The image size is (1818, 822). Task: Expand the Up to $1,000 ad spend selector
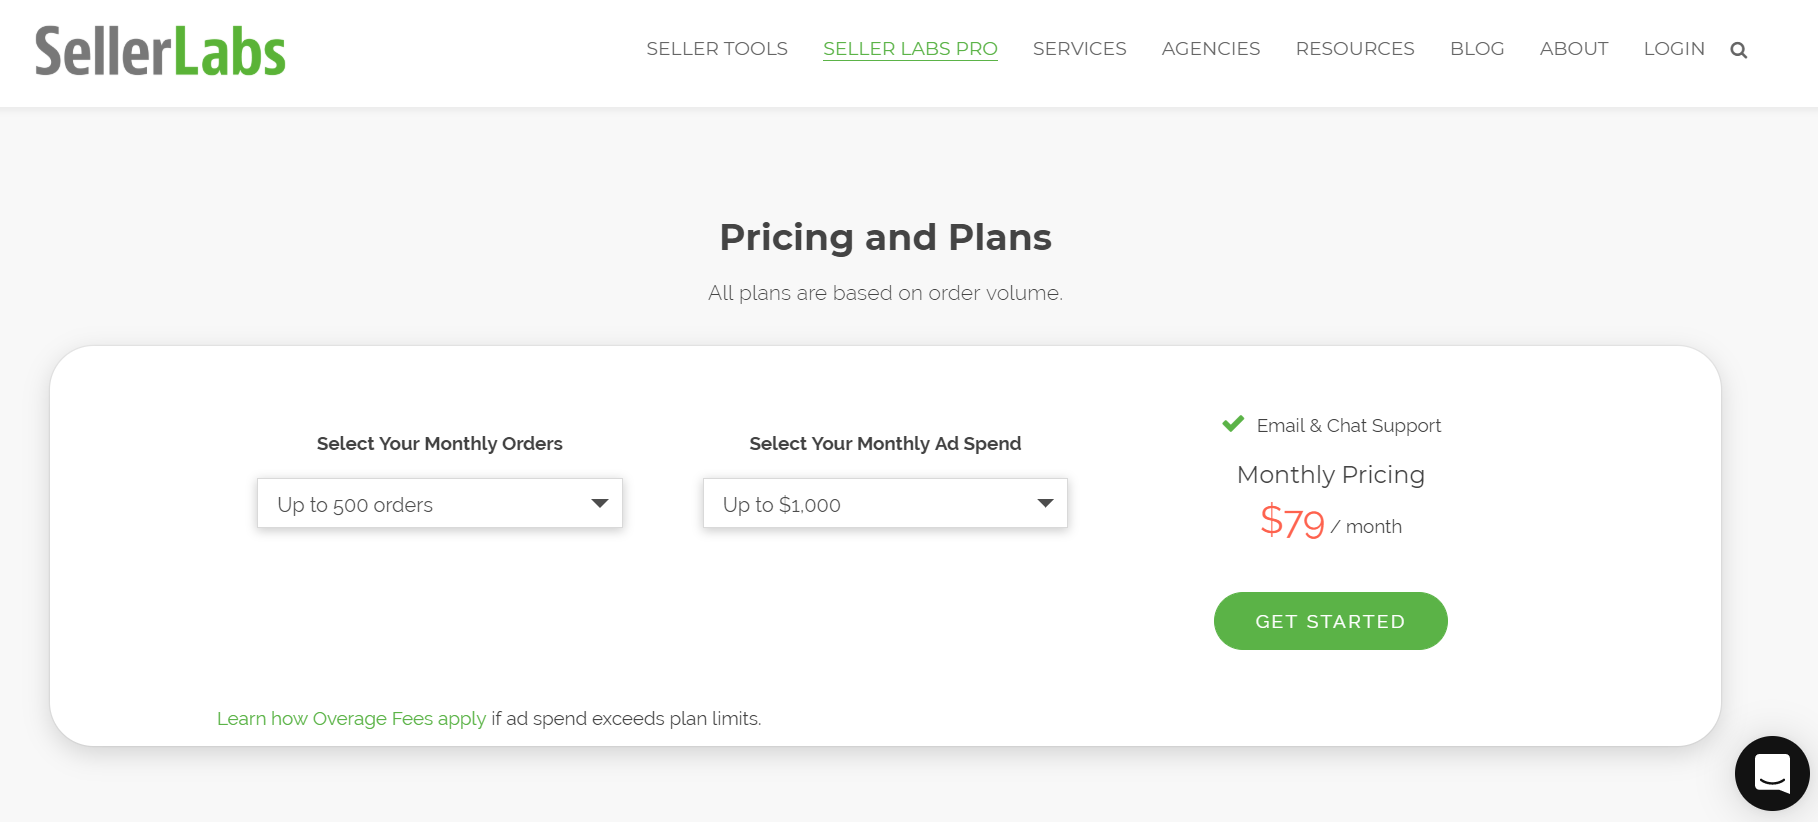tap(884, 503)
